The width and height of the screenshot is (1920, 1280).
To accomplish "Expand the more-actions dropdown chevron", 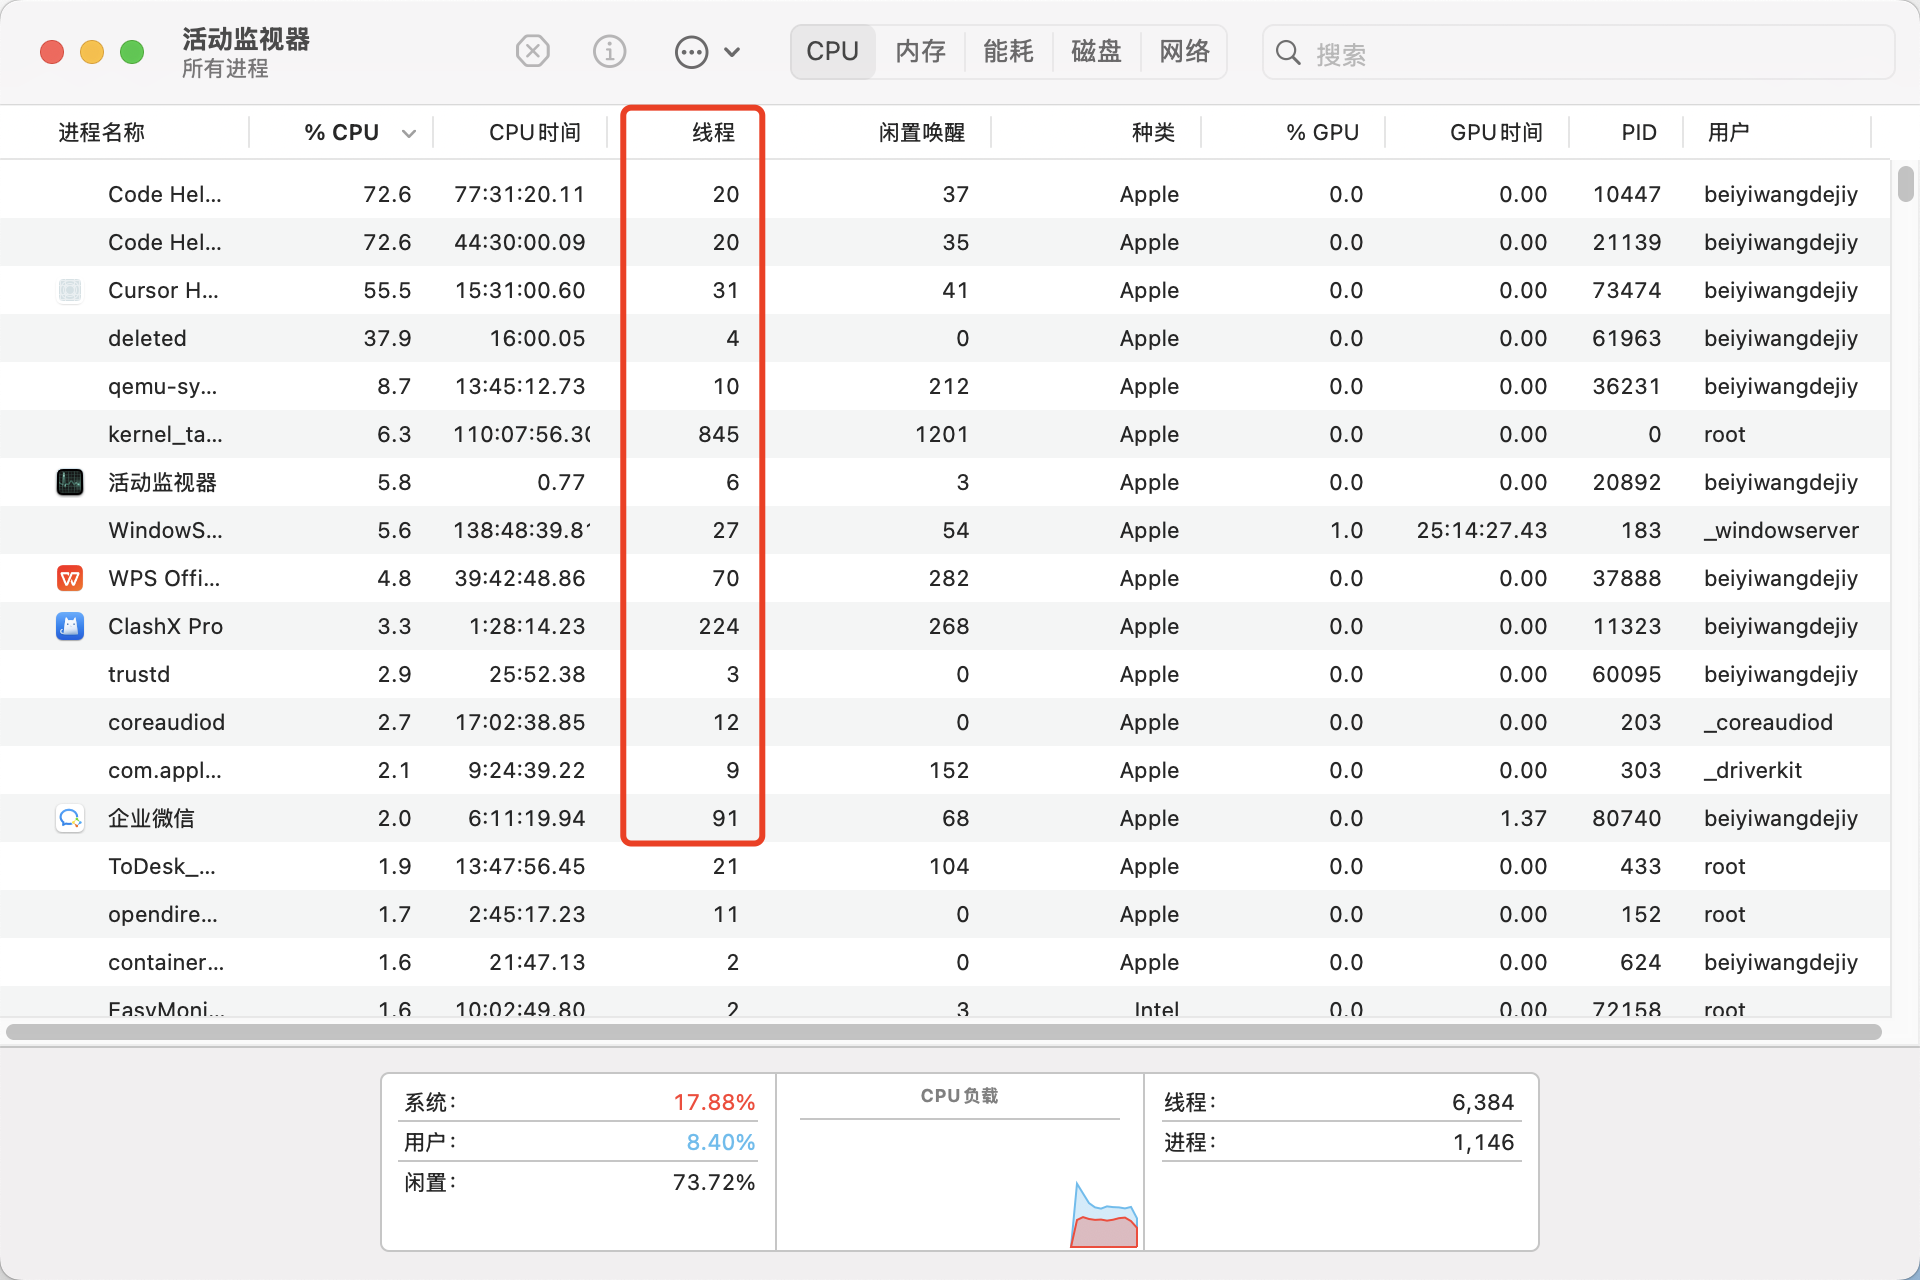I will pos(732,52).
